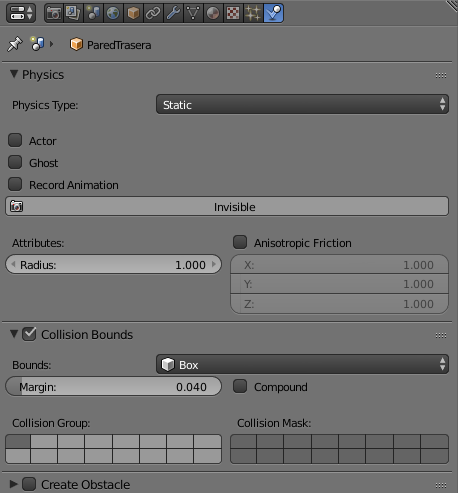458x493 pixels.
Task: Open the Bounds dropdown showing Box
Action: tap(302, 364)
